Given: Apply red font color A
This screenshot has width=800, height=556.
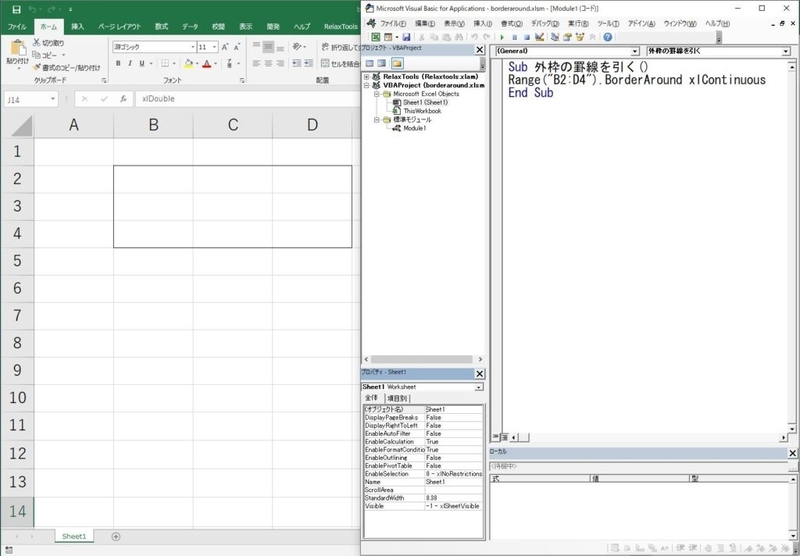Looking at the screenshot, I should click(x=207, y=63).
